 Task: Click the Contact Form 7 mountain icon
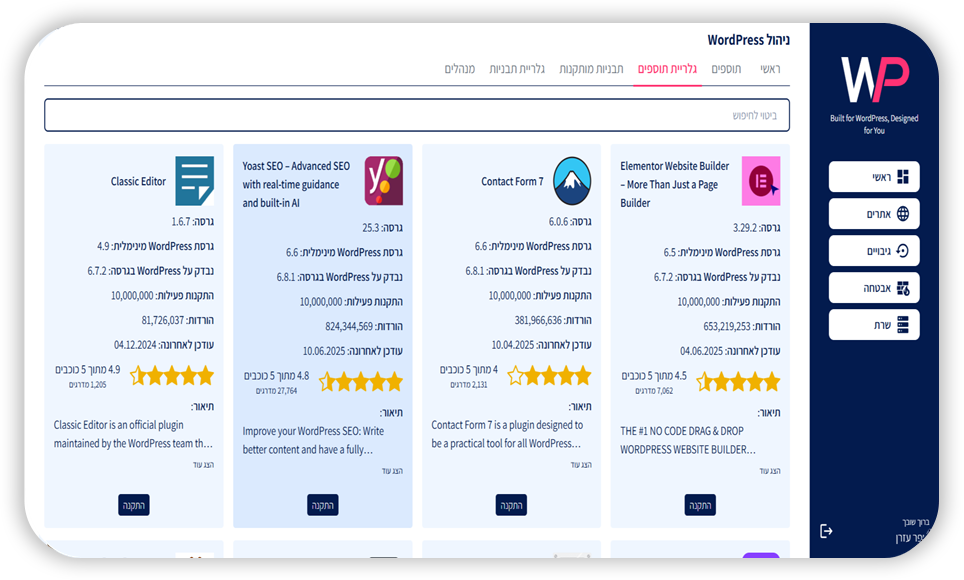point(572,181)
